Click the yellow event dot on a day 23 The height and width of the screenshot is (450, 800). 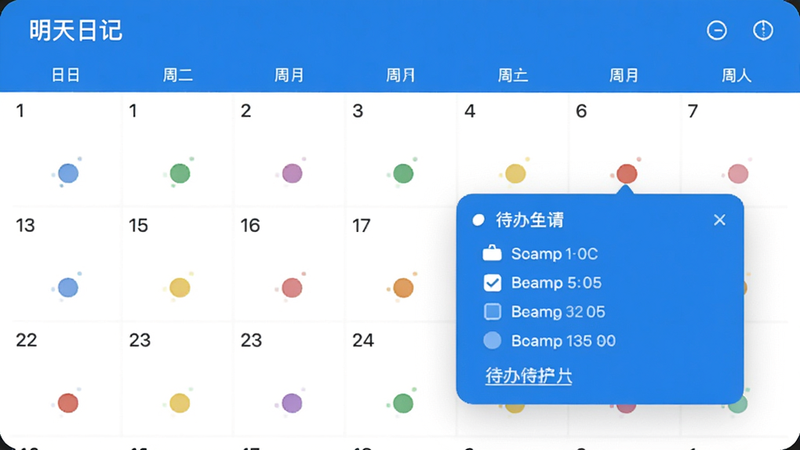[180, 403]
